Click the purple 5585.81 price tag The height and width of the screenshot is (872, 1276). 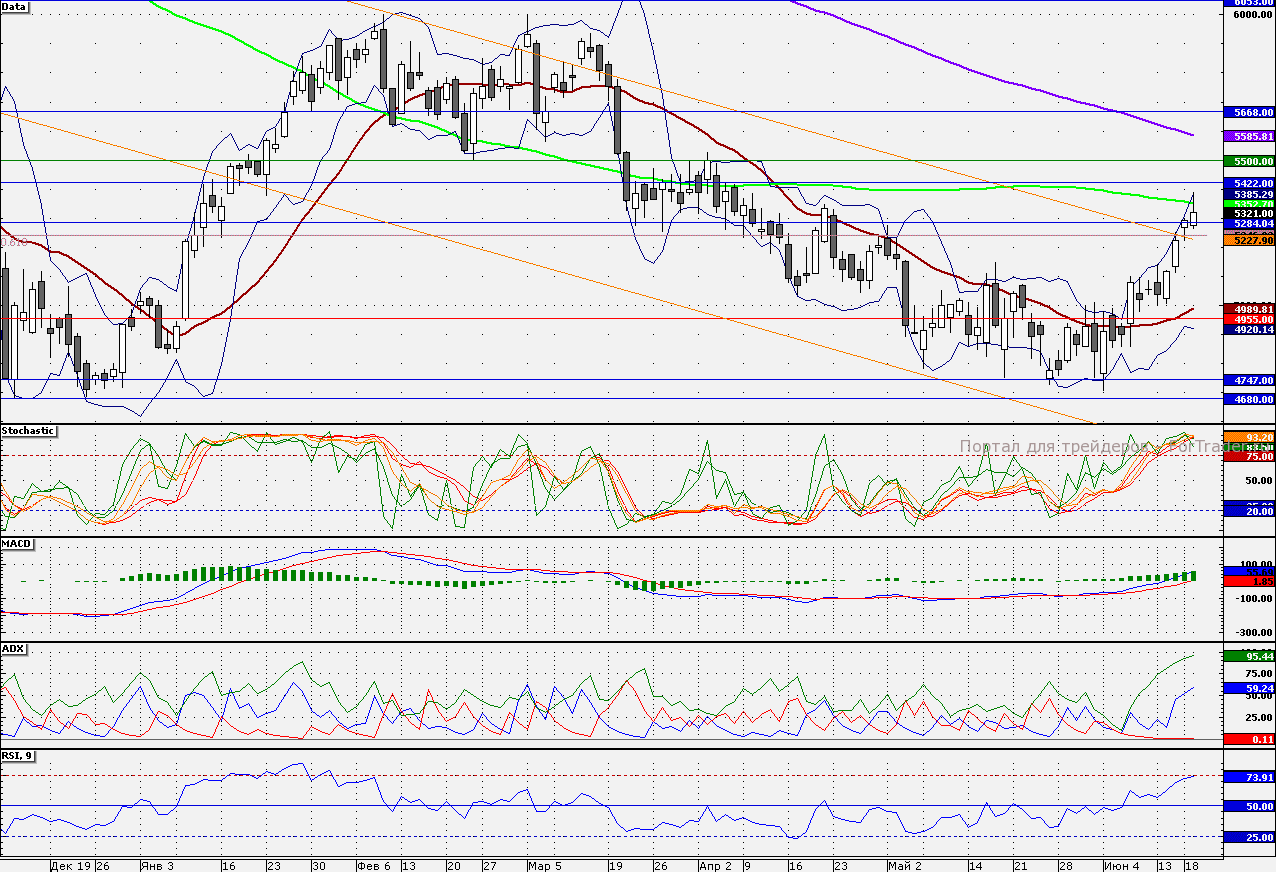click(x=1250, y=136)
